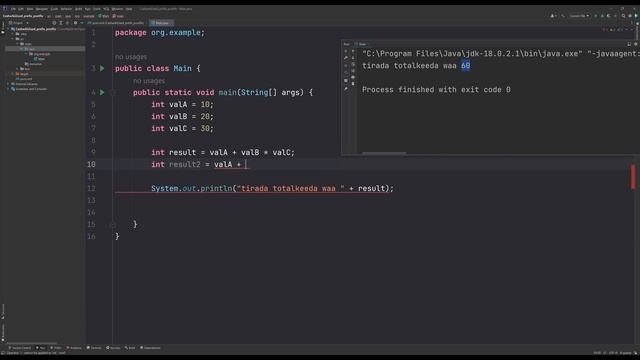
Task: Expand Scratches and Consoles node
Action: click(8, 89)
